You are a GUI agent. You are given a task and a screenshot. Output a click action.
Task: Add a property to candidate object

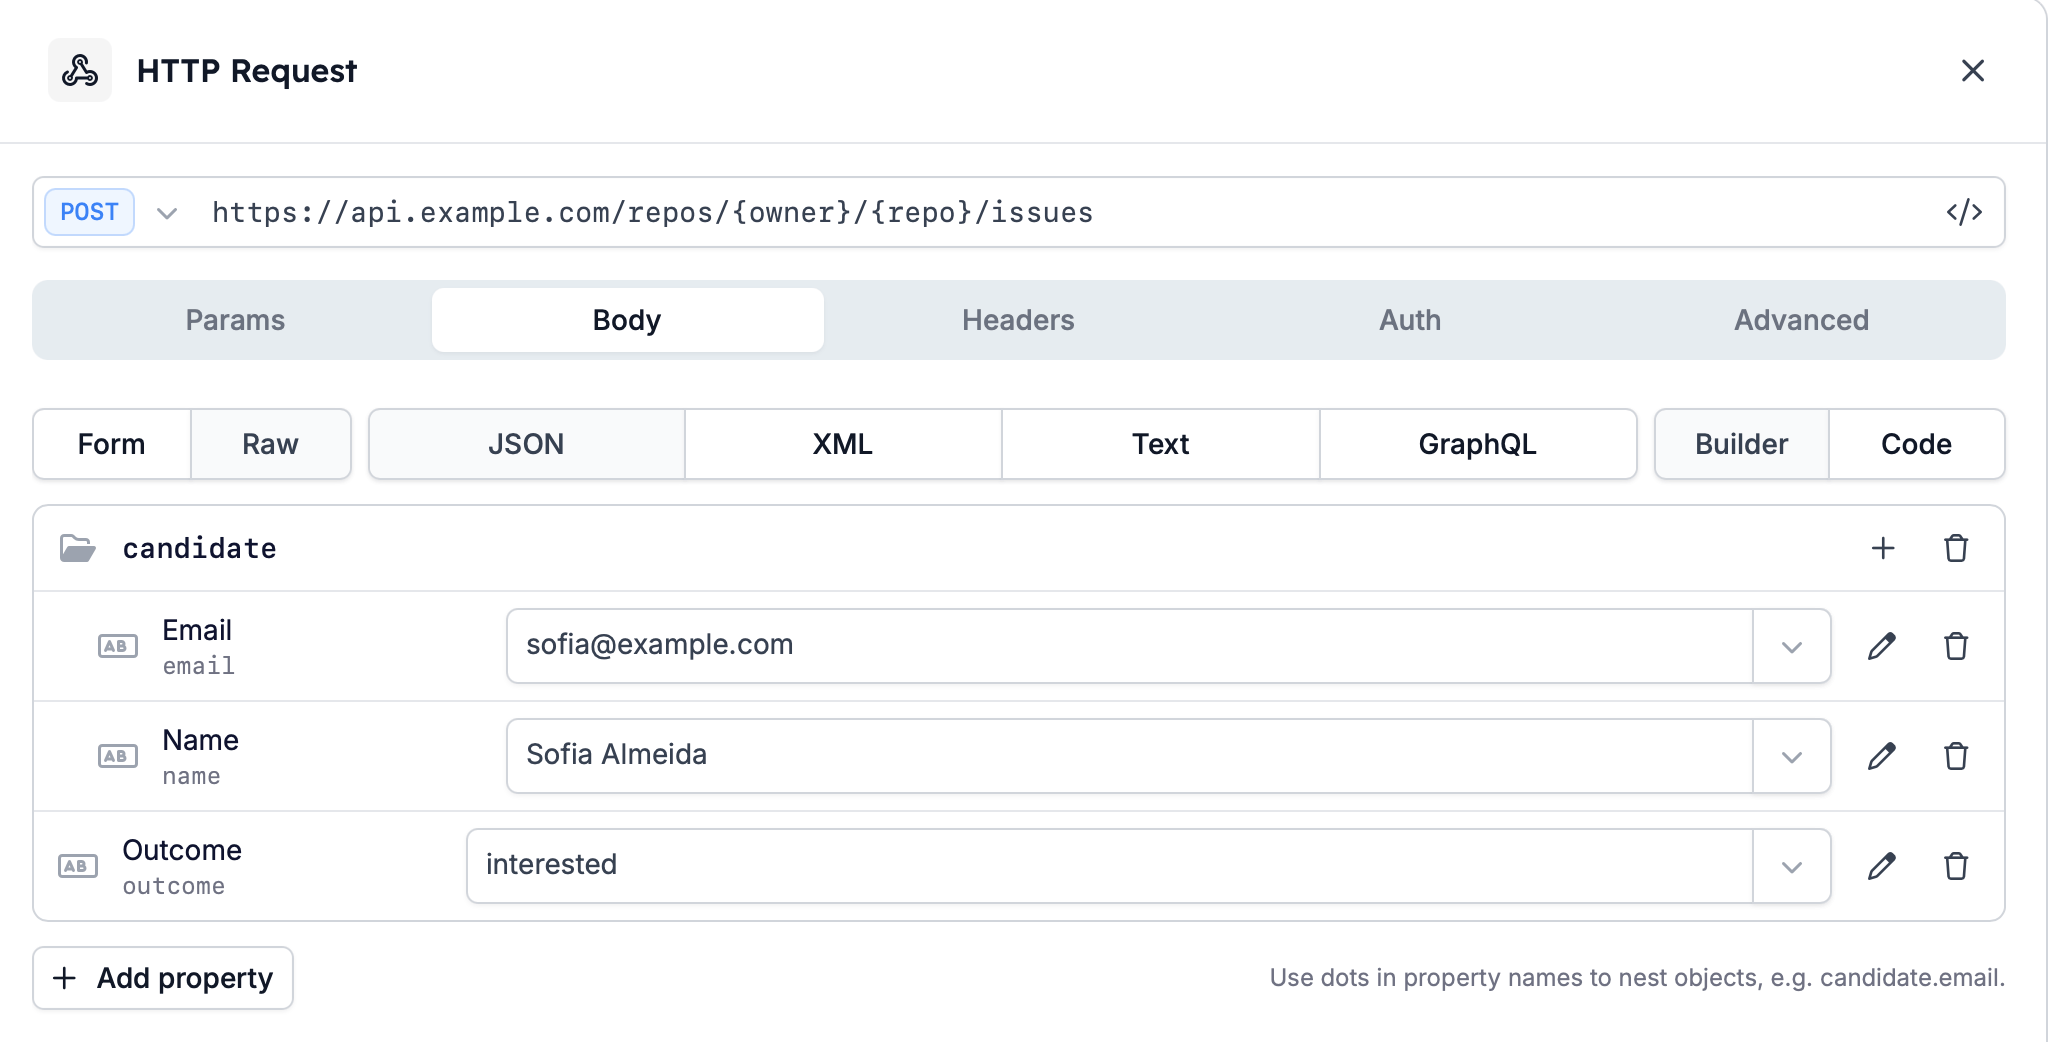pos(1883,548)
